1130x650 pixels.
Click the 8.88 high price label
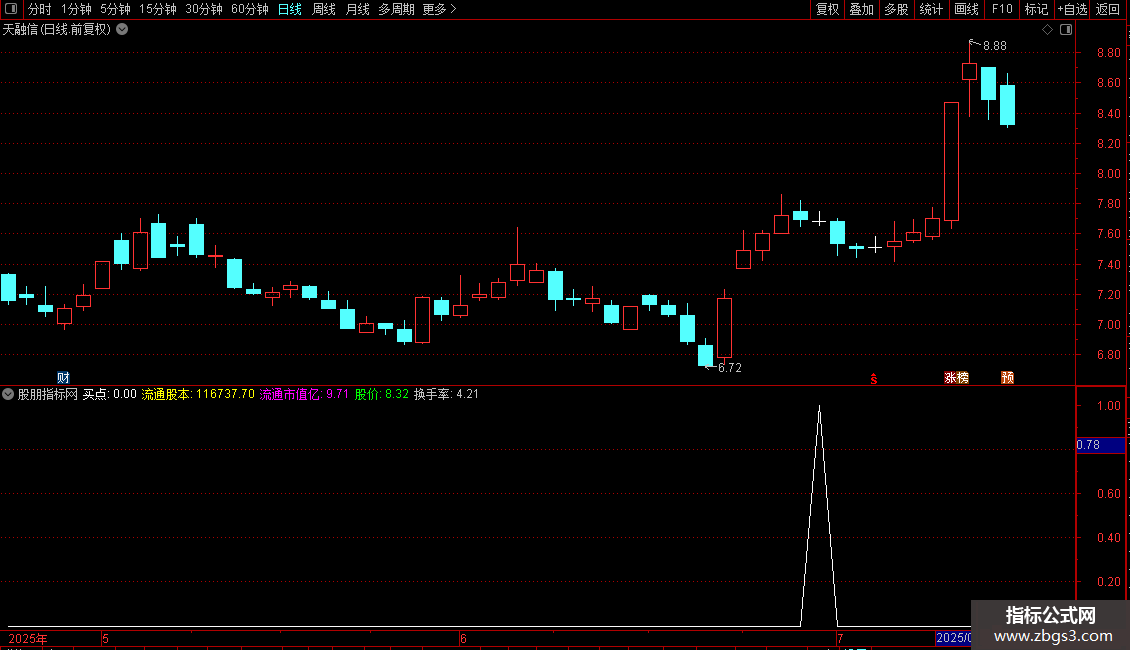995,45
